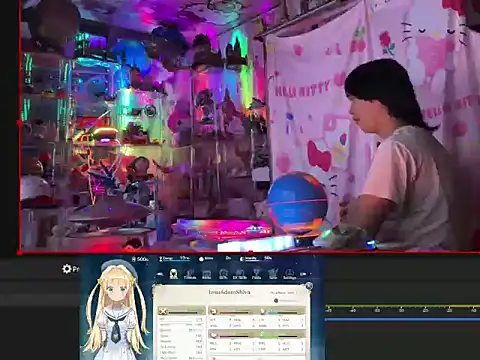Click the Energy bar at top of game
Viewport: 480px width, 360px height.
[174, 259]
